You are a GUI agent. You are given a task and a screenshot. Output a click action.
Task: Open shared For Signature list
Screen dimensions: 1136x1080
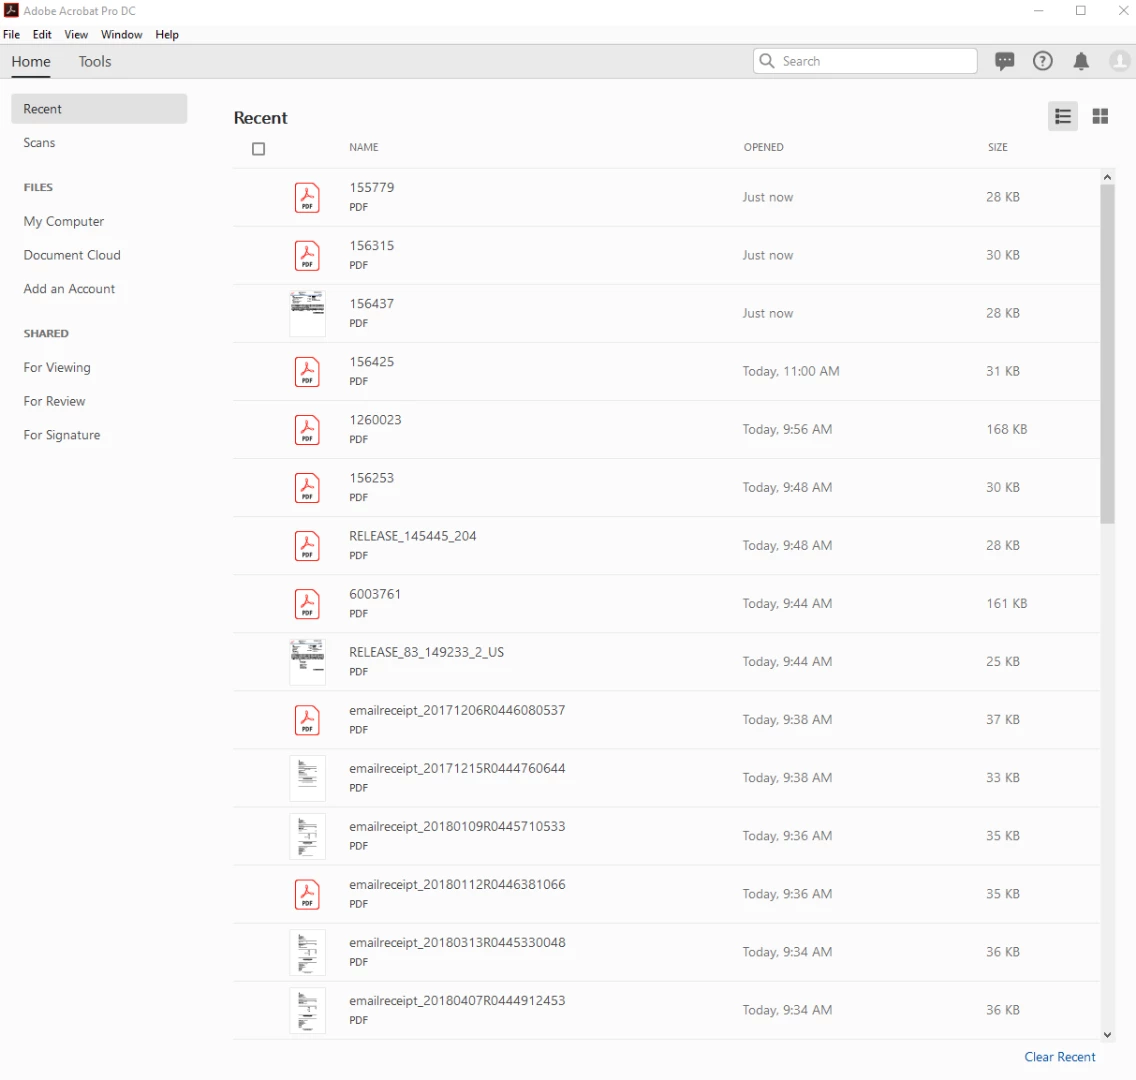(x=62, y=435)
